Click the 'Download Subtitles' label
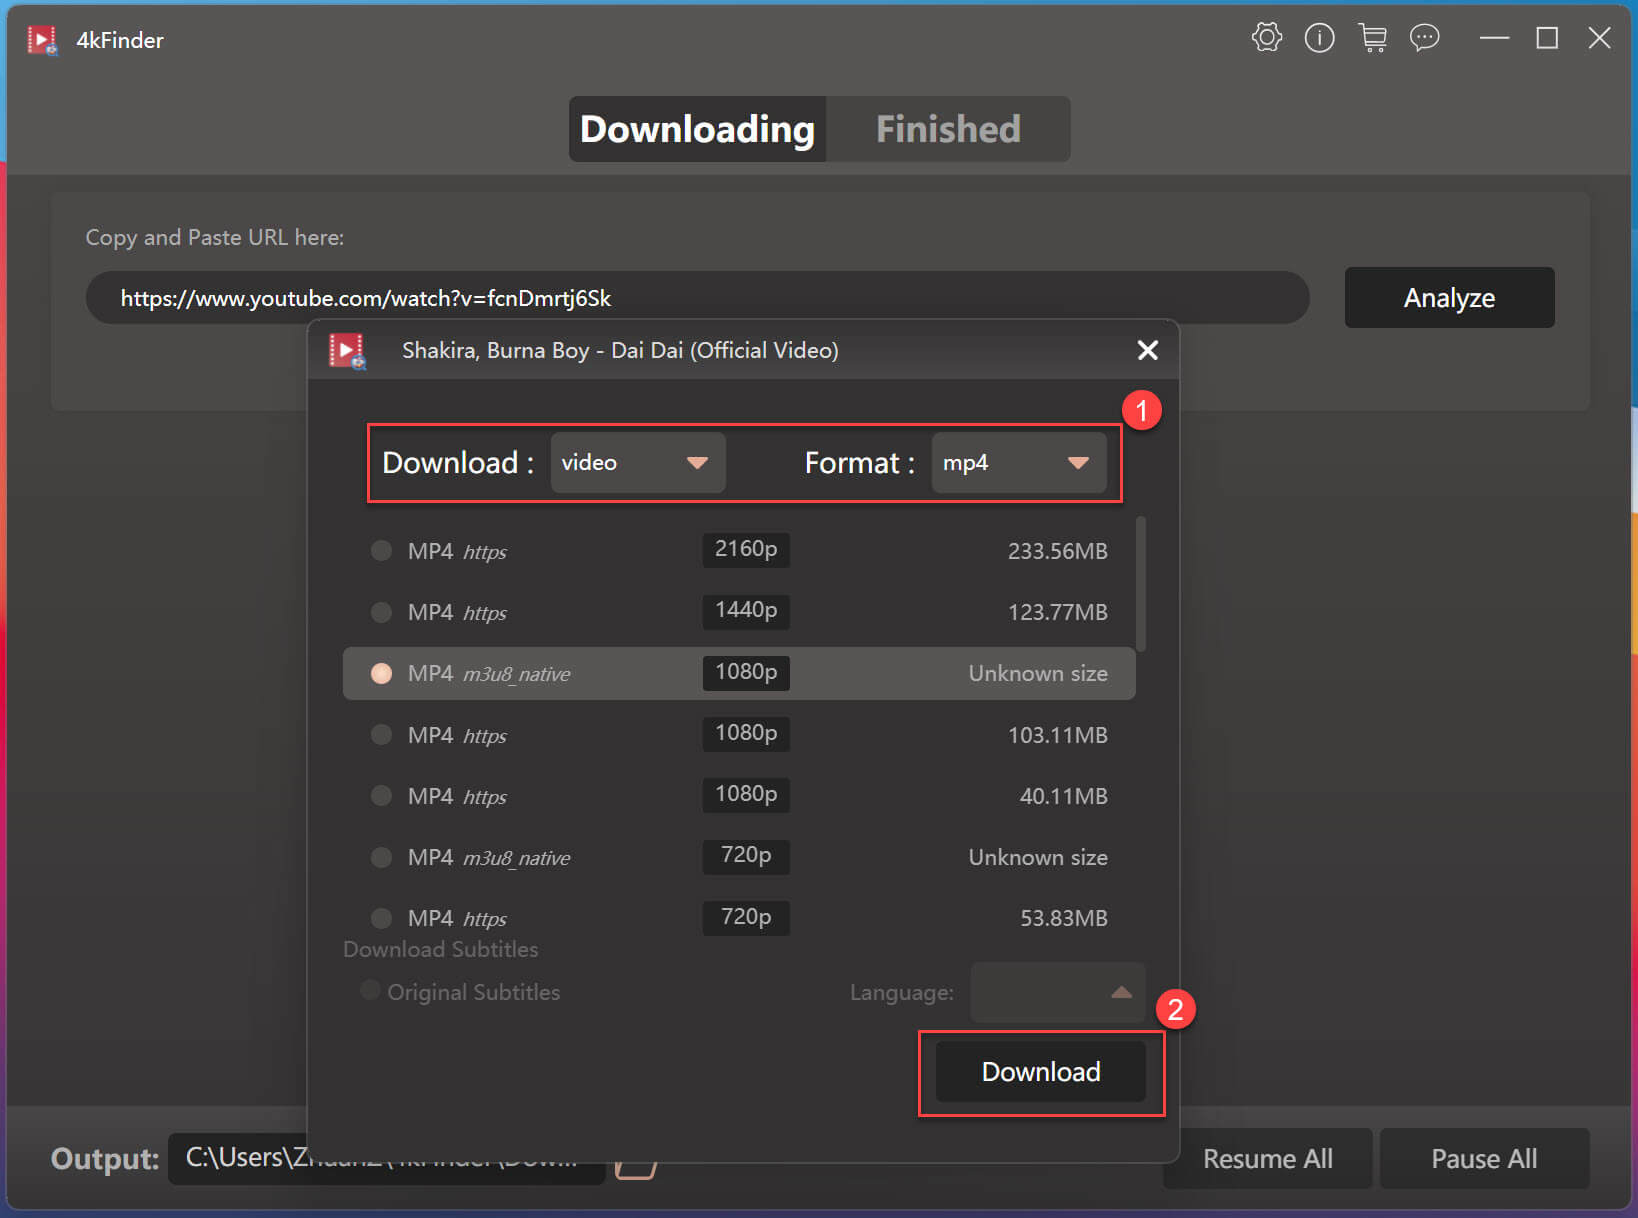The height and width of the screenshot is (1218, 1638). [x=441, y=949]
